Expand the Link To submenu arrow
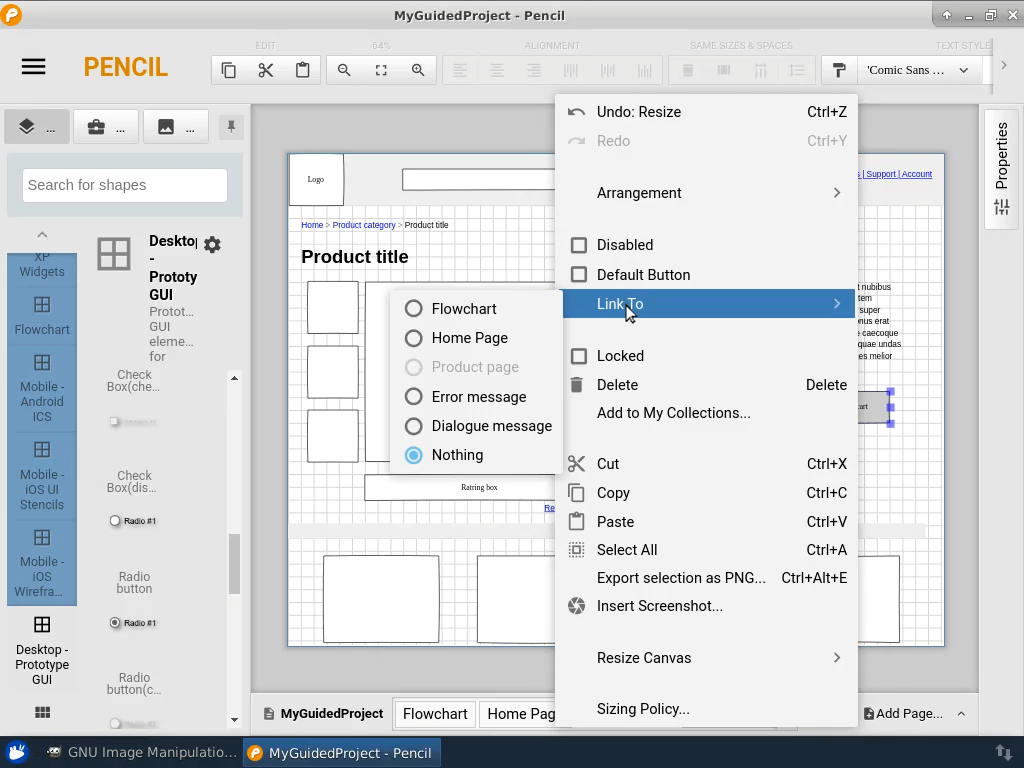This screenshot has width=1024, height=768. click(837, 304)
